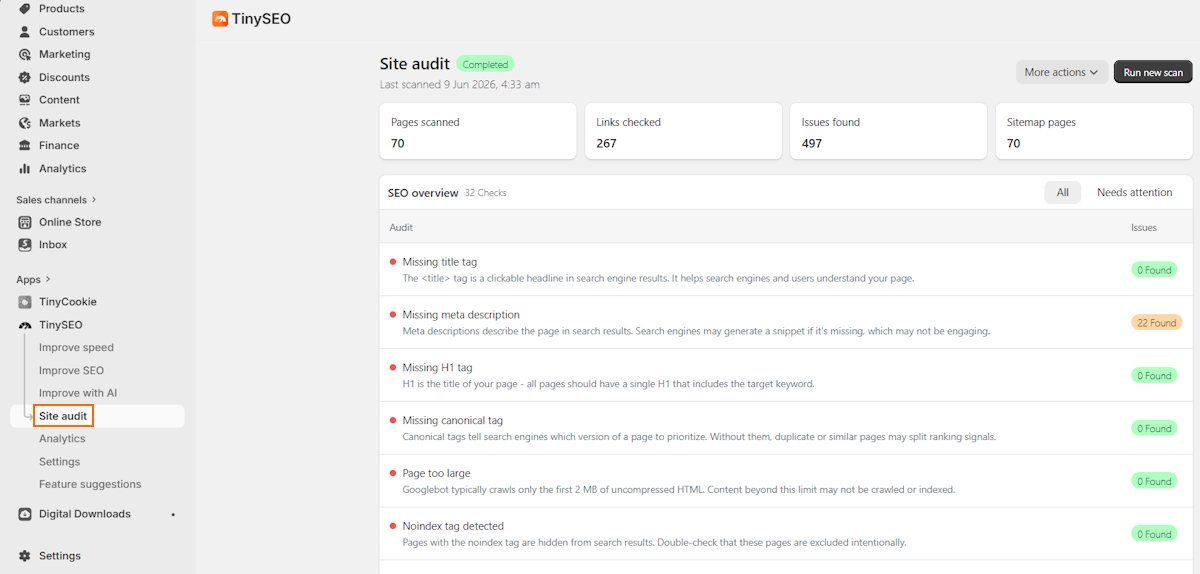
Task: Click the TinySEO app icon in sidebar
Action: (25, 325)
